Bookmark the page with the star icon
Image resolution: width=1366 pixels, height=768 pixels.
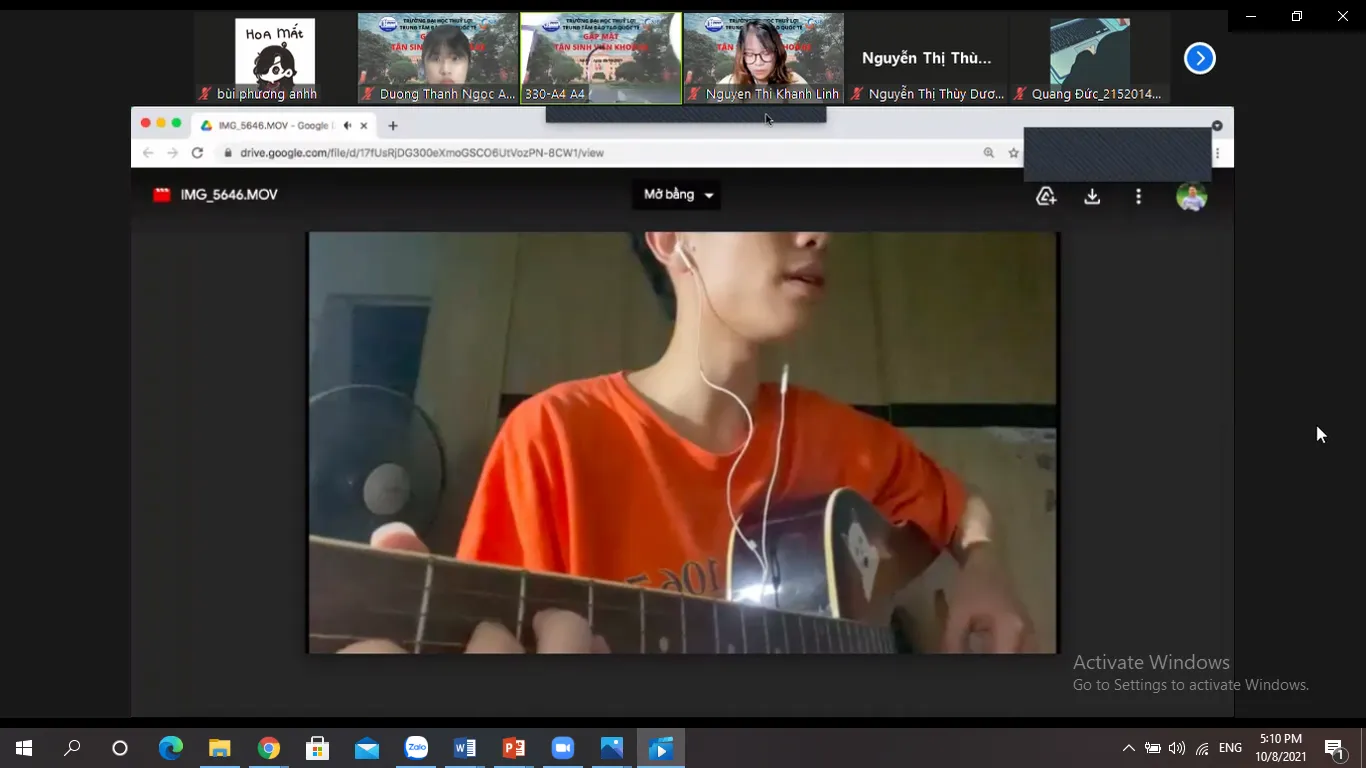(x=1013, y=153)
